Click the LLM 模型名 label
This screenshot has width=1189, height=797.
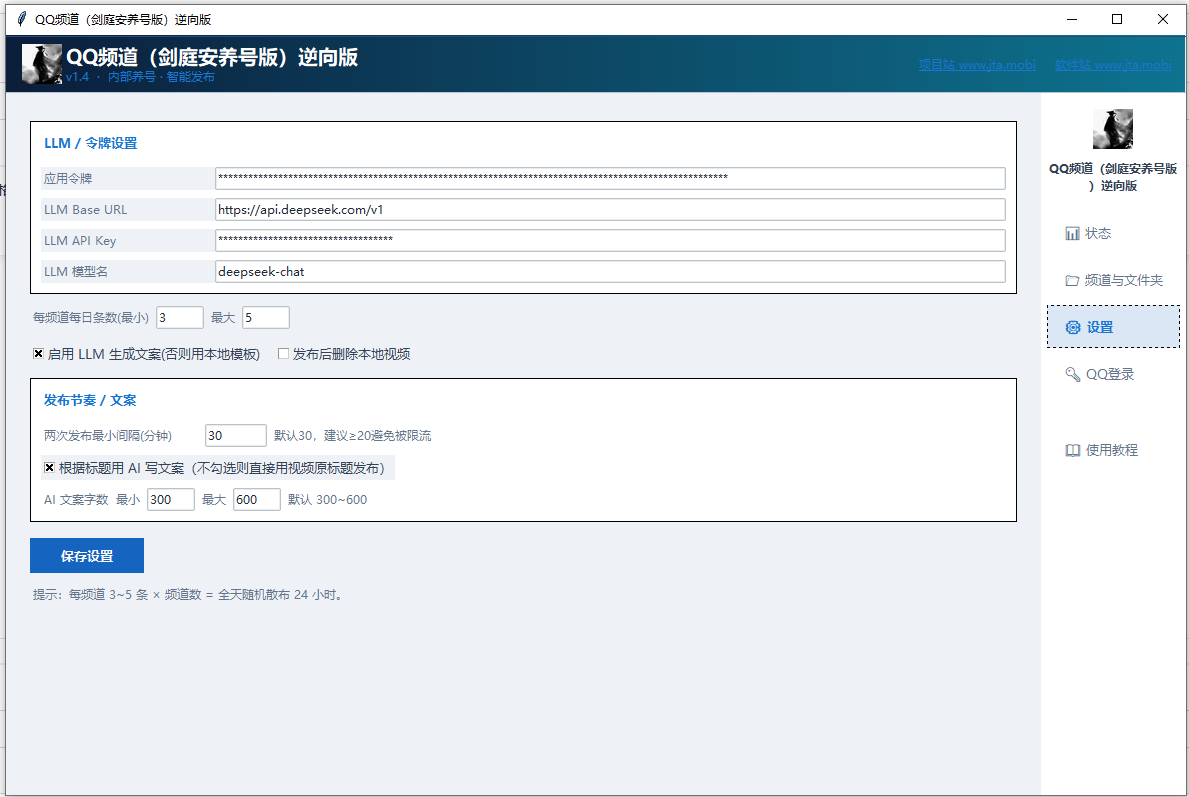[x=76, y=271]
